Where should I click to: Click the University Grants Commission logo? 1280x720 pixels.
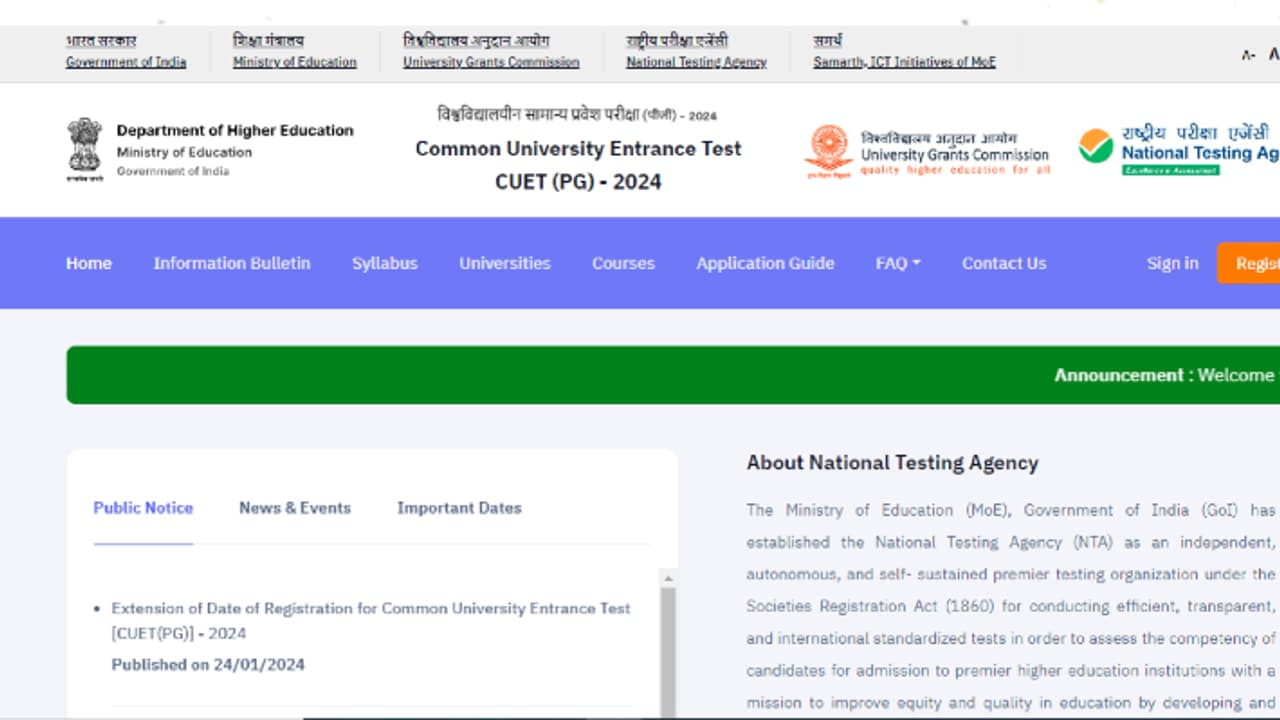coord(829,150)
